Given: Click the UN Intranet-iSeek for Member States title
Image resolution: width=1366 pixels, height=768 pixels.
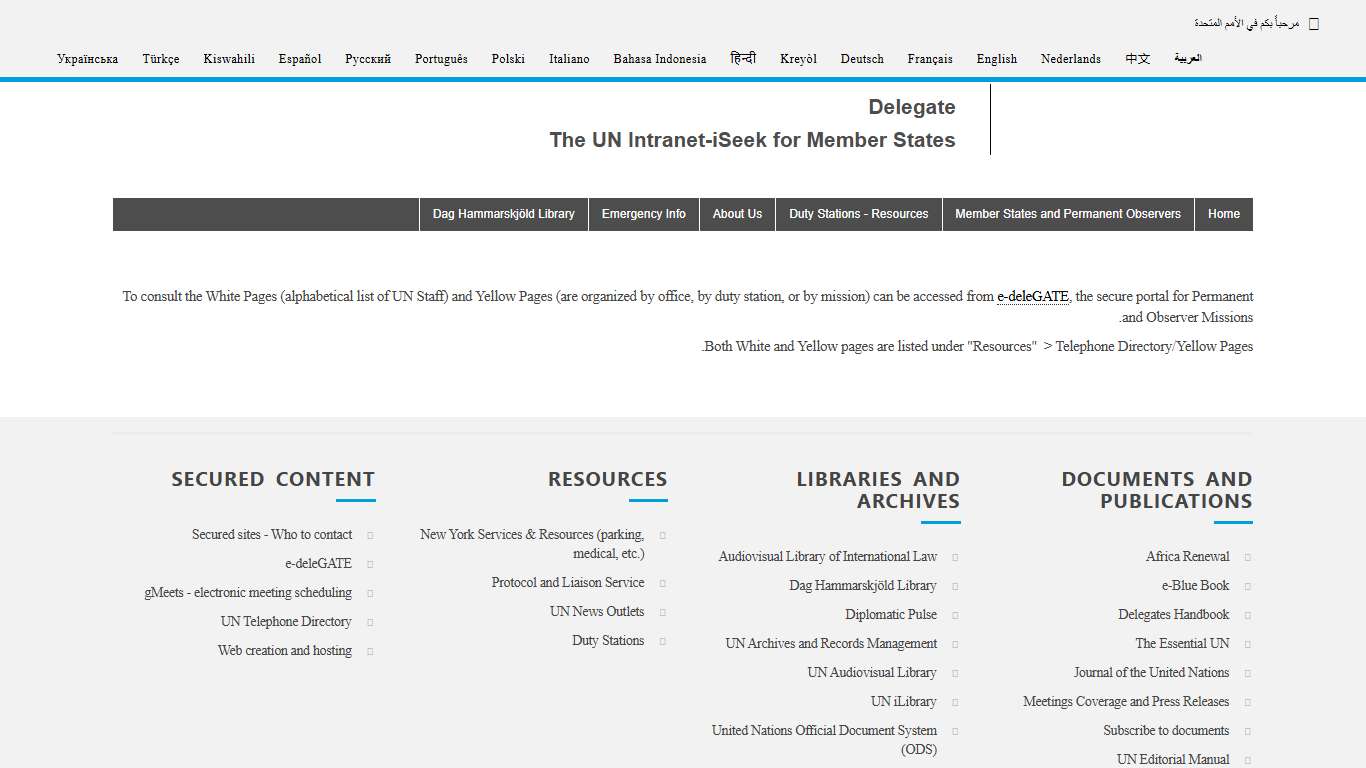Looking at the screenshot, I should [x=752, y=140].
